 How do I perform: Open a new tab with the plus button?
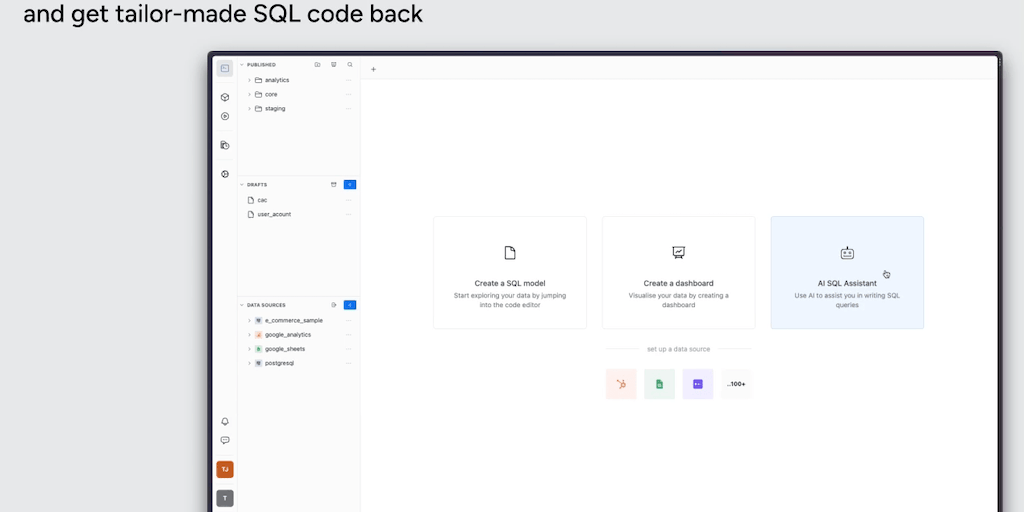(x=373, y=70)
